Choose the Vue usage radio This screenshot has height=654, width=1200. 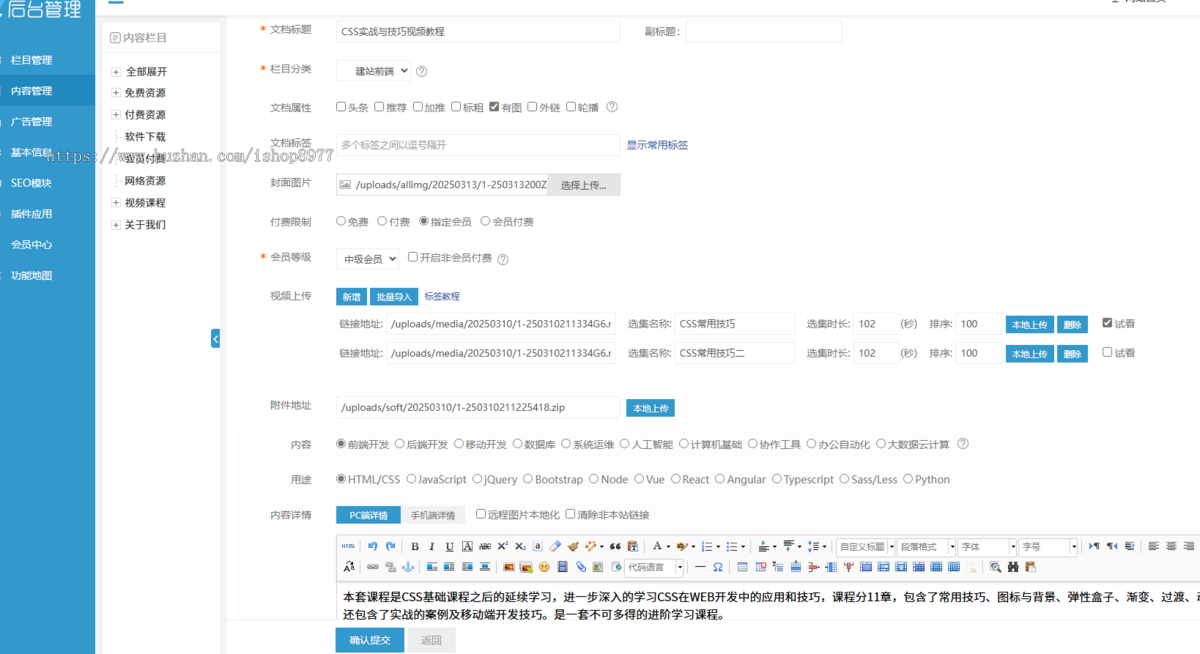[x=637, y=479]
